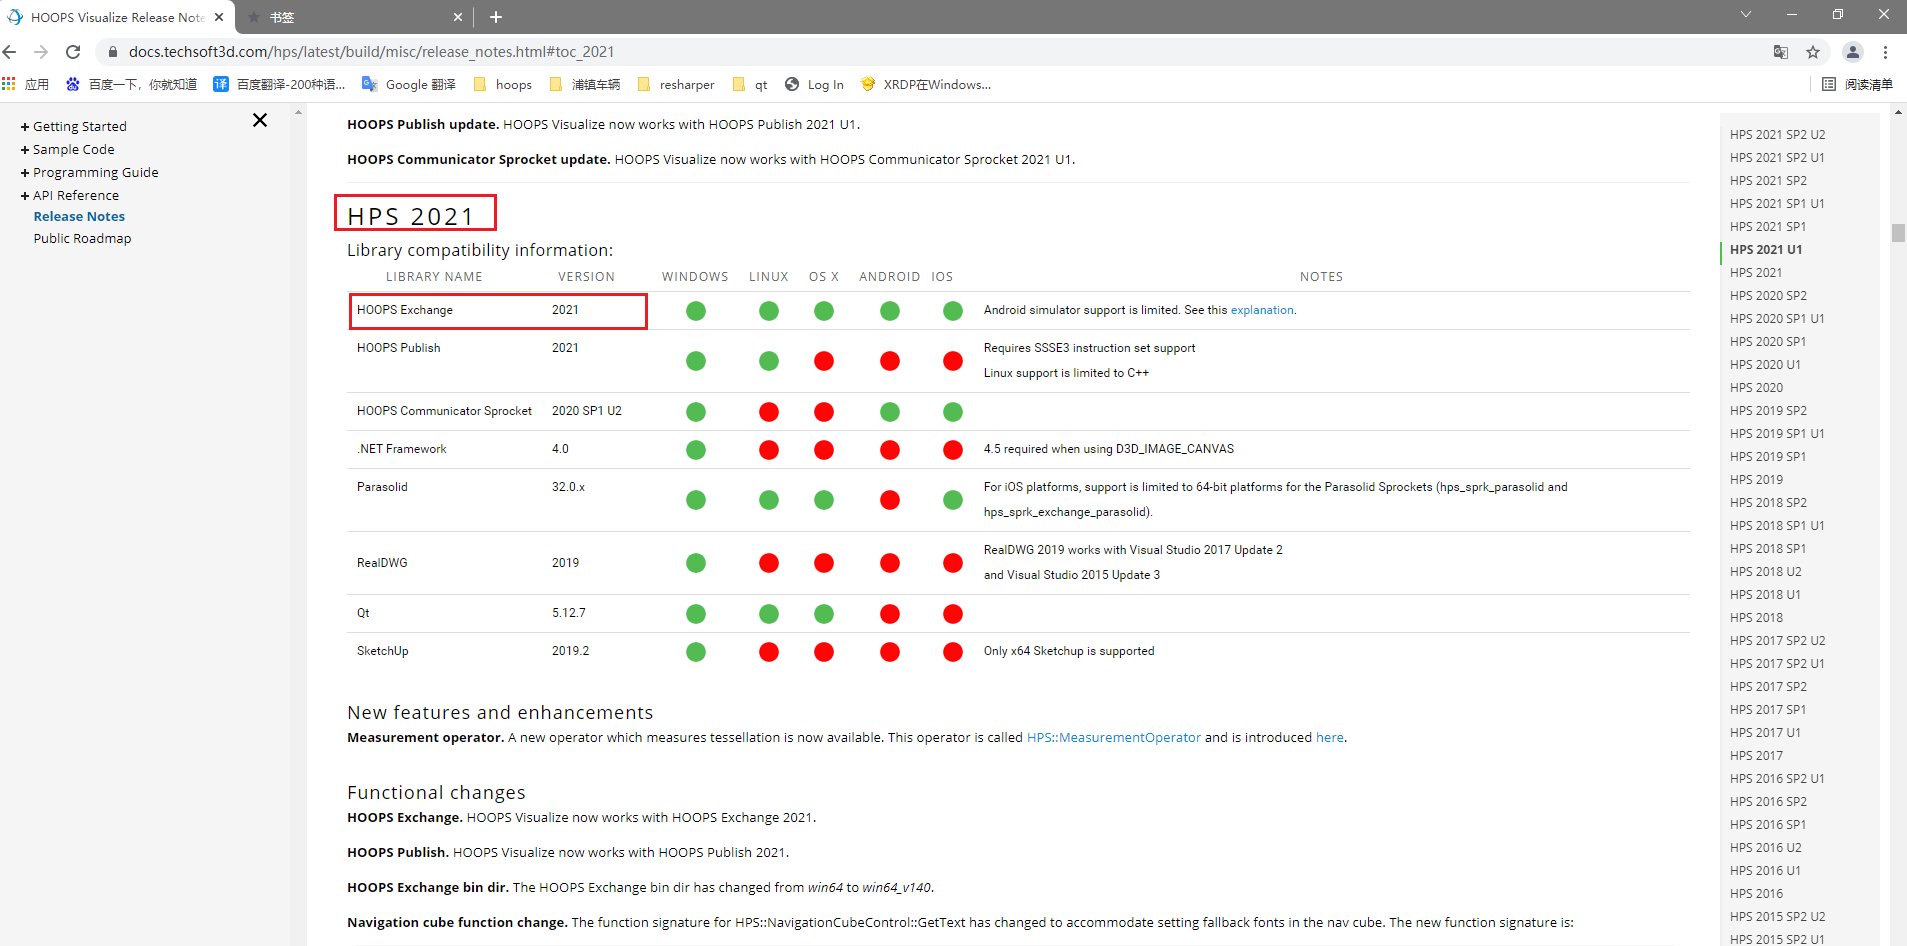
Task: Open the qt bookmark folder
Action: click(x=750, y=84)
